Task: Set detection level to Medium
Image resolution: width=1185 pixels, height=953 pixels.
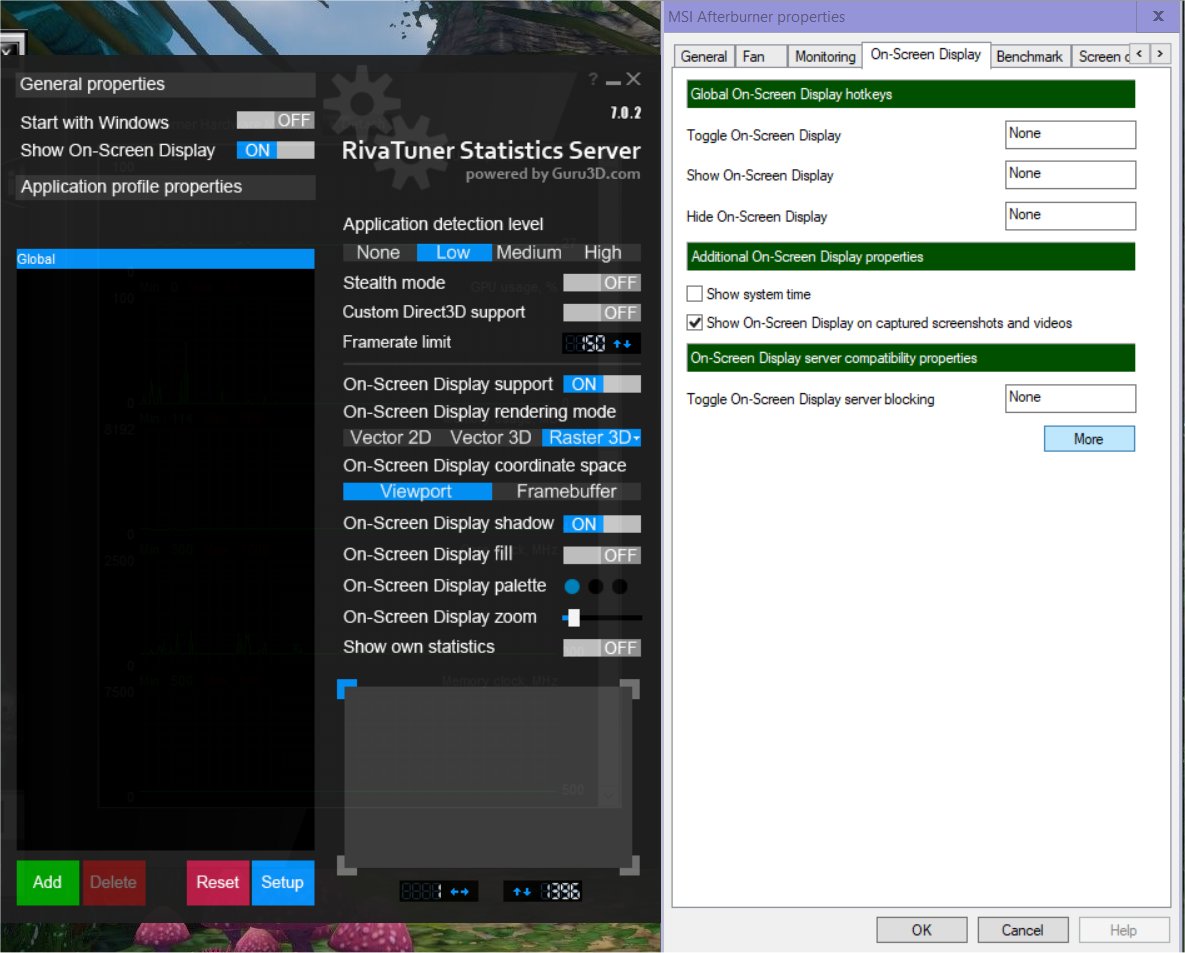Action: point(528,252)
